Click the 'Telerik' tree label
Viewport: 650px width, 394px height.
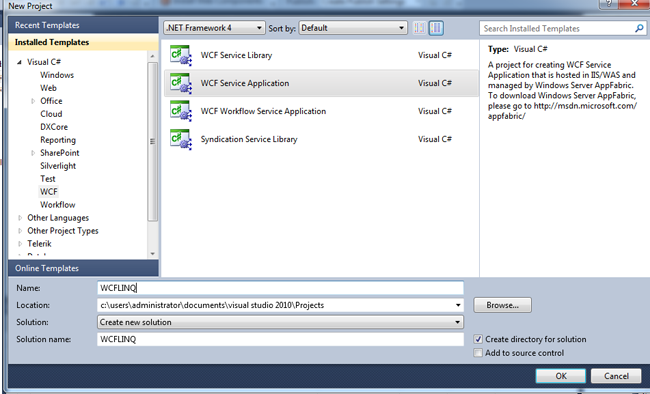[x=39, y=244]
